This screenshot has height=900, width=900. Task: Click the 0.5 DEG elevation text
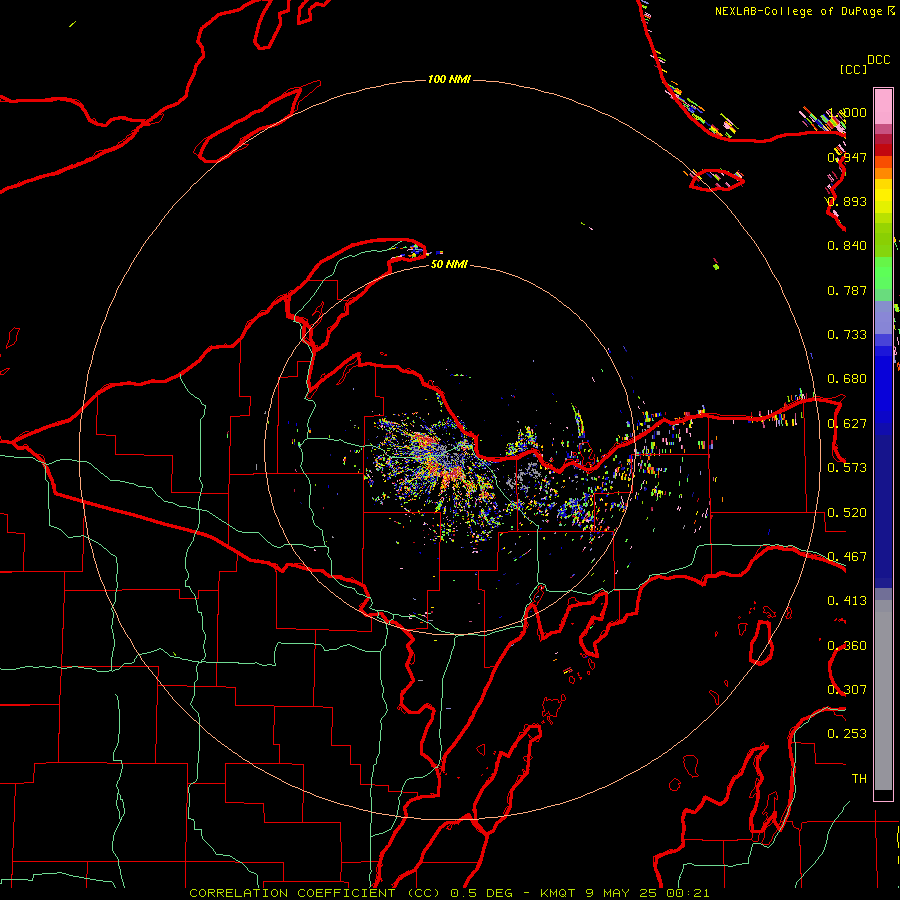click(x=482, y=893)
